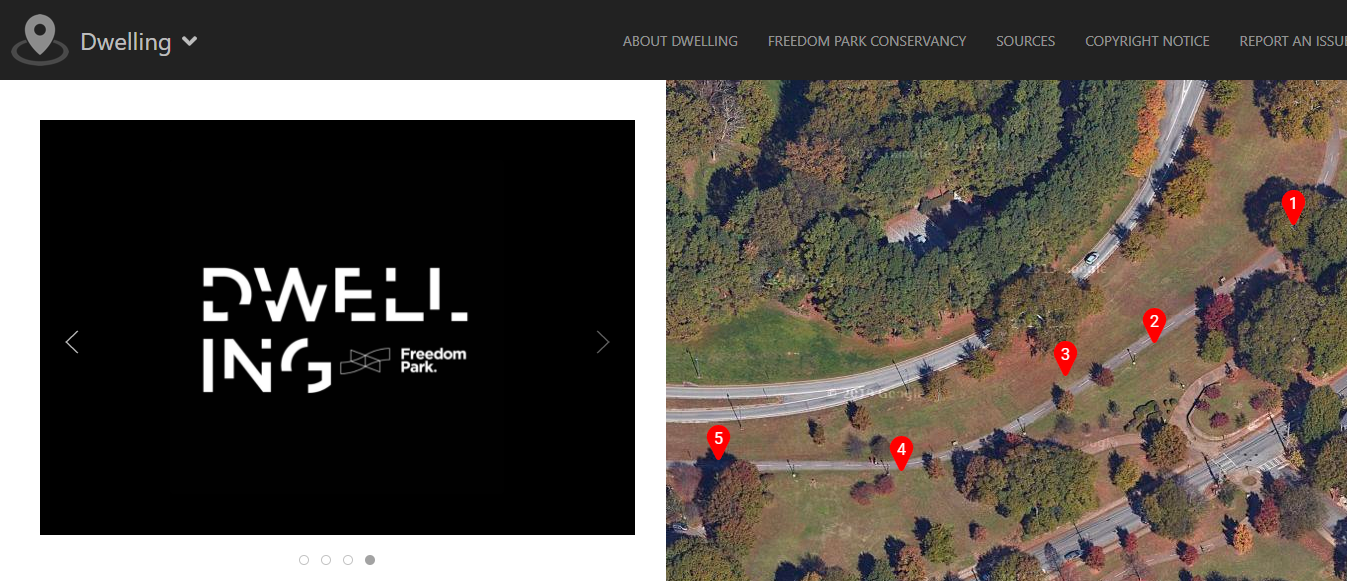Screen dimensions: 1347x581
Task: Select the second carousel dot
Action: coord(326,560)
